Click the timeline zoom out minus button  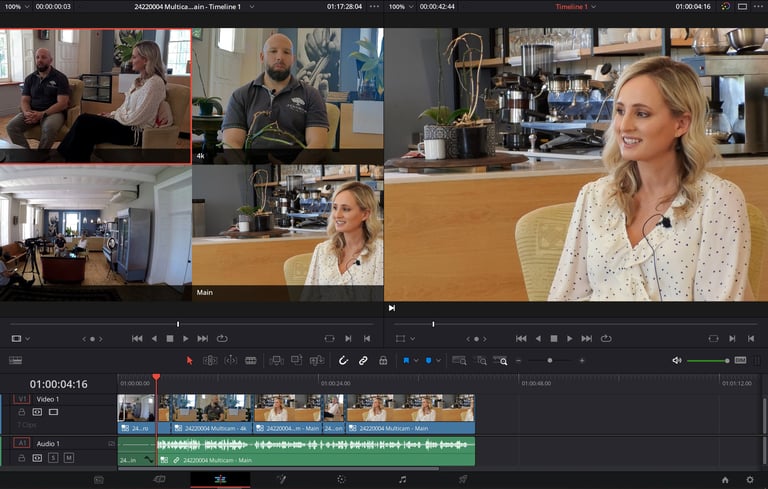coord(519,361)
